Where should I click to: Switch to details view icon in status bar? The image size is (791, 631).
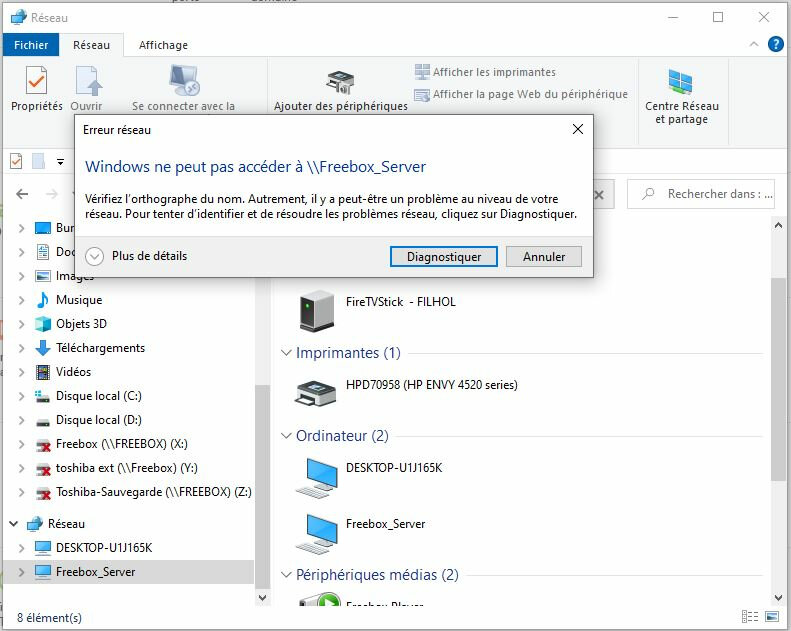pyautogui.click(x=750, y=616)
